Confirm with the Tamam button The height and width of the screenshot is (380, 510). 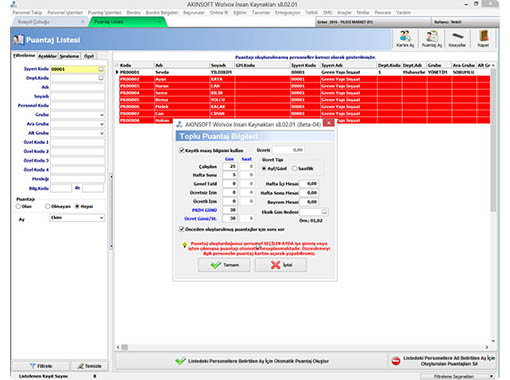click(x=224, y=265)
